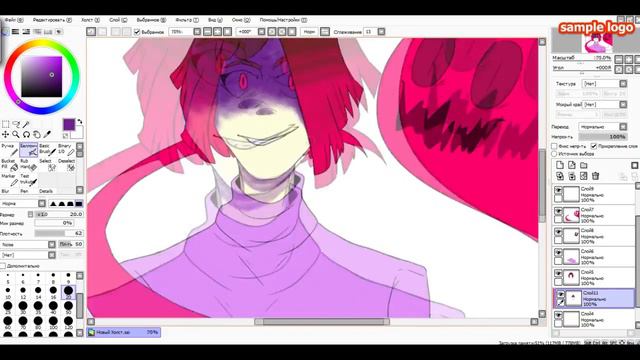Screen dimensions: 640x360
Task: Select the Источник выбора option
Action: (554, 154)
